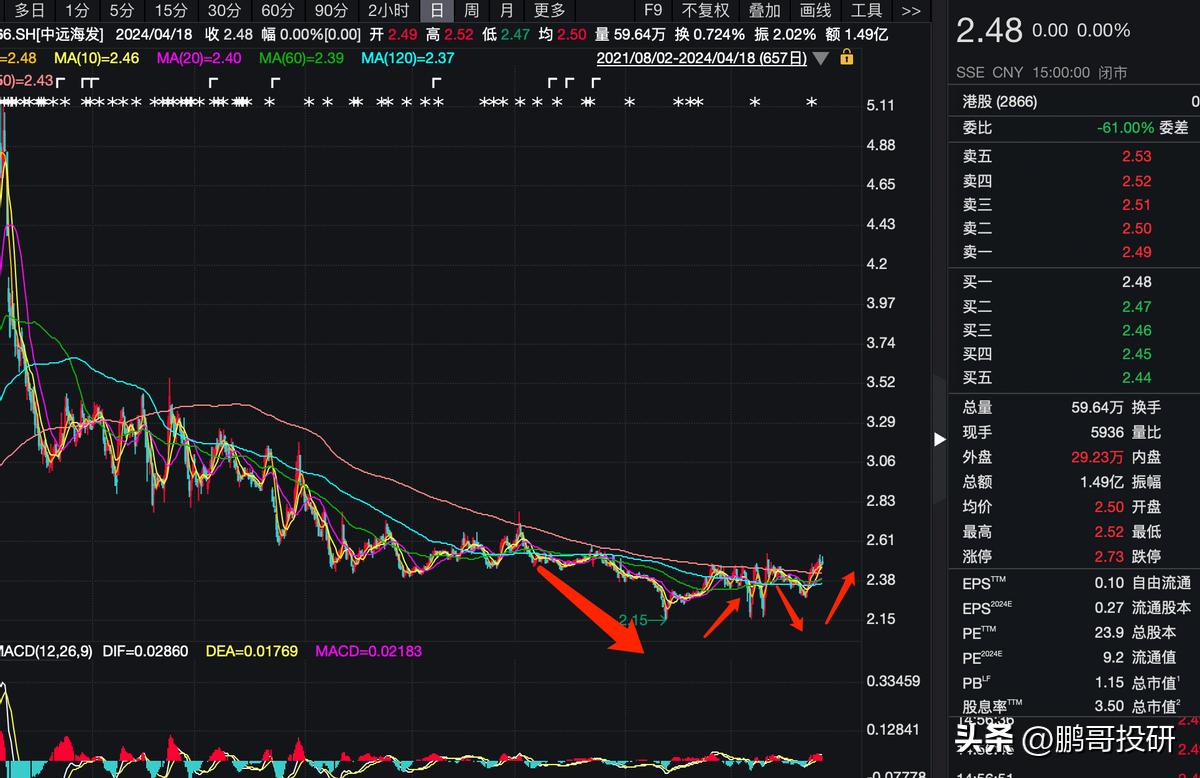
Task: Select the 多日 multi-day view tab
Action: tap(29, 11)
